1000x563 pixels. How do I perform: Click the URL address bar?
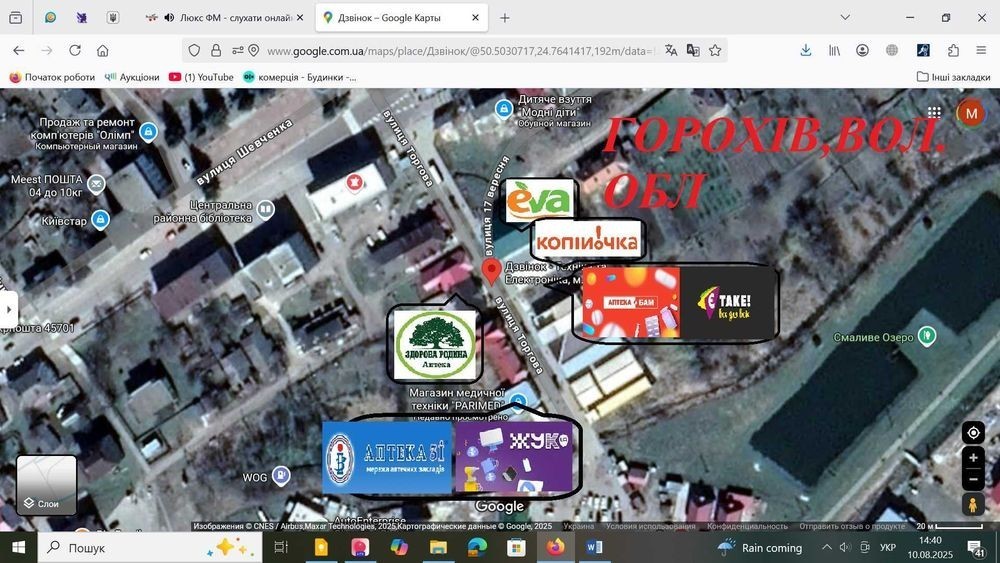point(459,50)
